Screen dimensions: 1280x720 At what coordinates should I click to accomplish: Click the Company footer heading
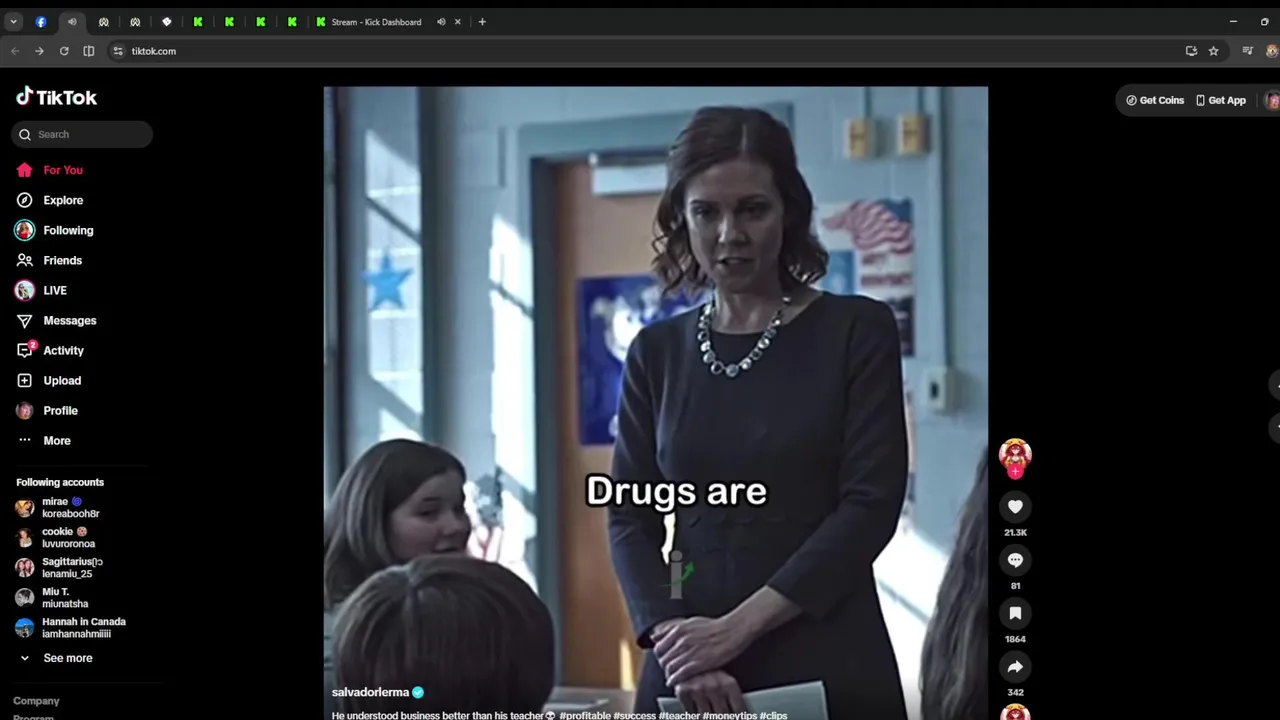click(x=36, y=701)
